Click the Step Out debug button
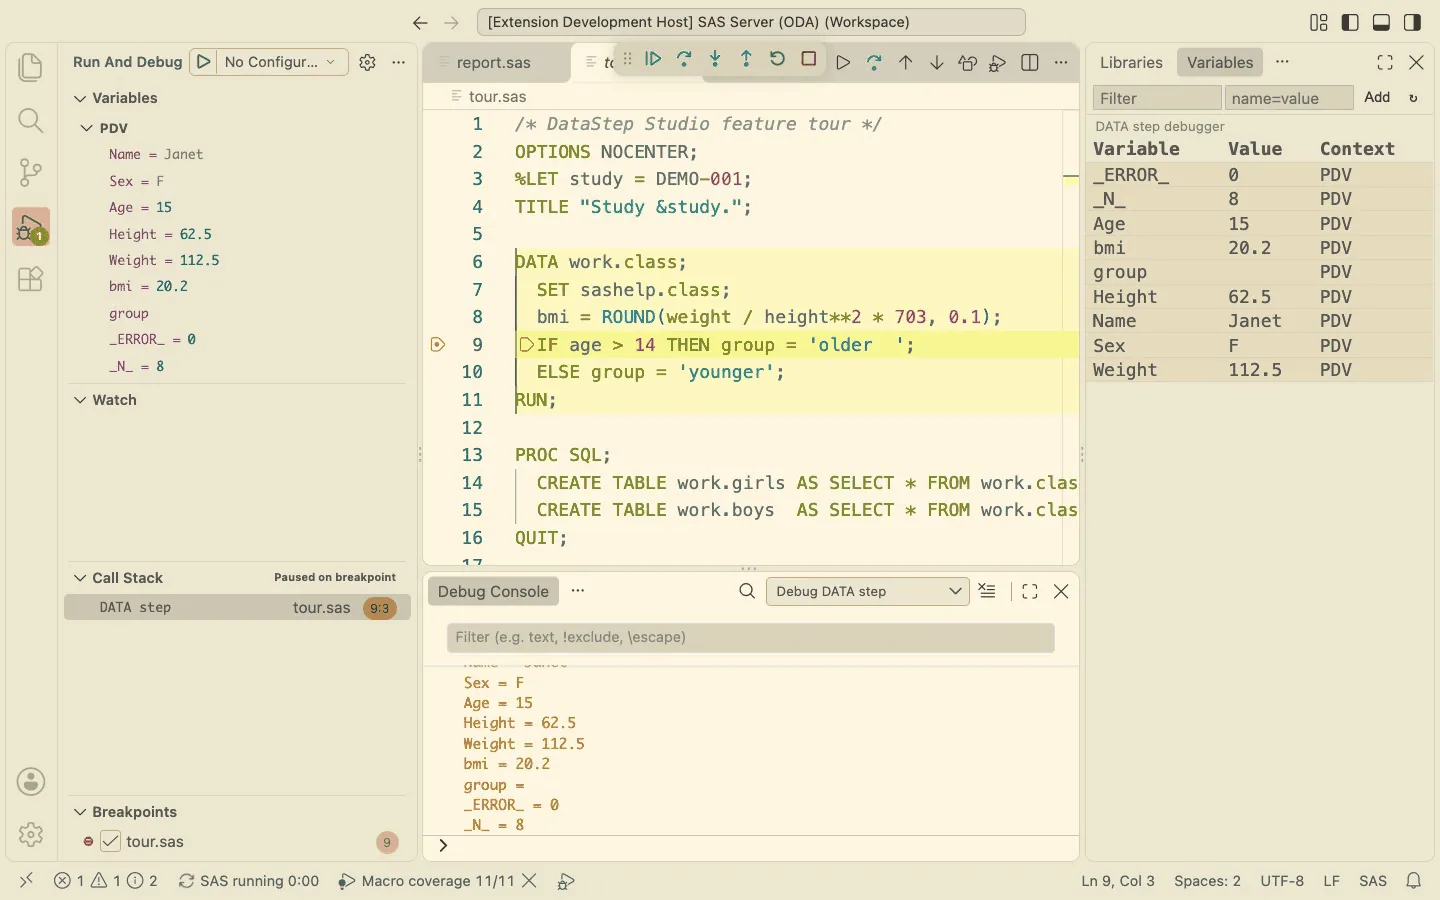The width and height of the screenshot is (1440, 900). (746, 59)
